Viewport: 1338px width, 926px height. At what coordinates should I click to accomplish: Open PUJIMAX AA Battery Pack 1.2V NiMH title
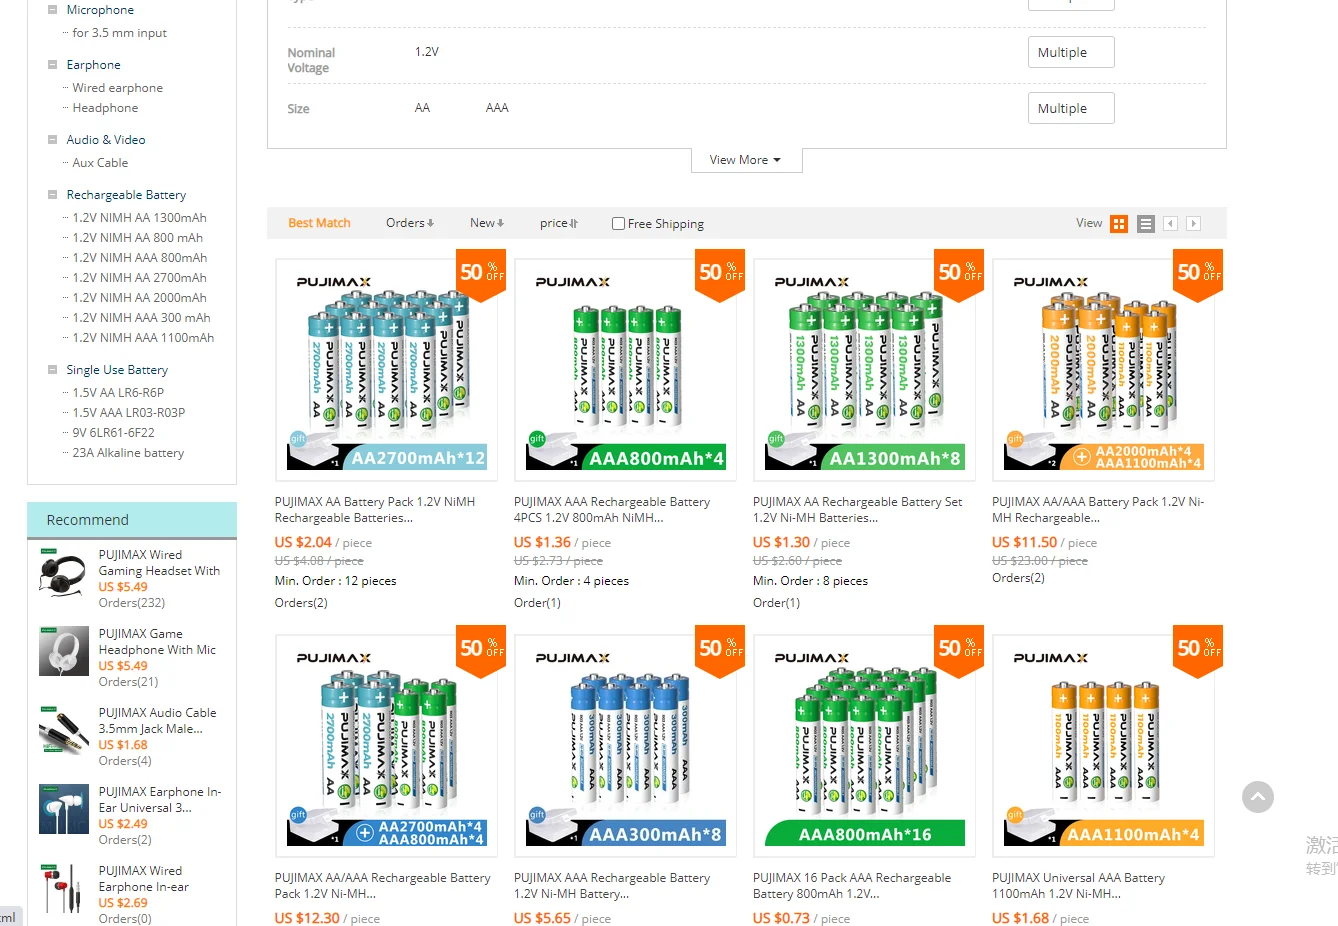tap(375, 510)
